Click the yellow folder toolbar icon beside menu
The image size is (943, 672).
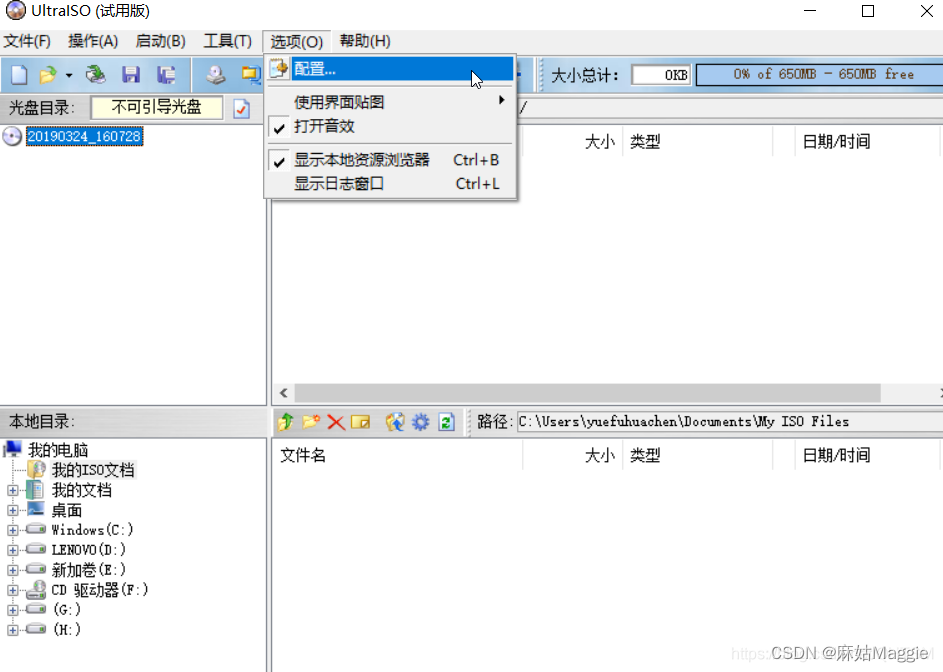[250, 75]
